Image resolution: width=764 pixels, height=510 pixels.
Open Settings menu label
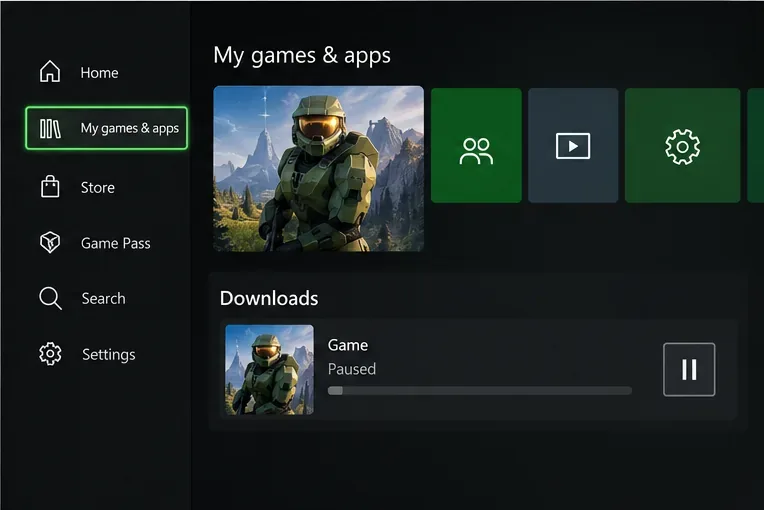pyautogui.click(x=109, y=355)
